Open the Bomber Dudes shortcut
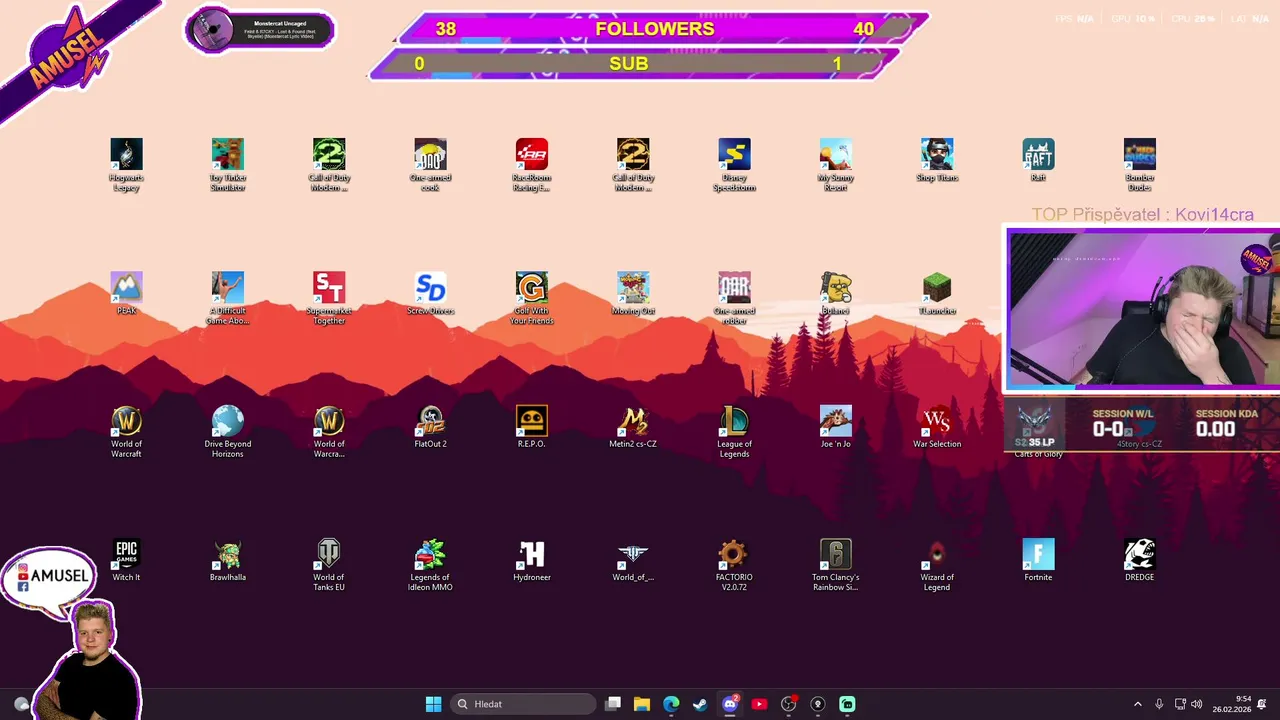This screenshot has height=720, width=1280. coord(1139,165)
